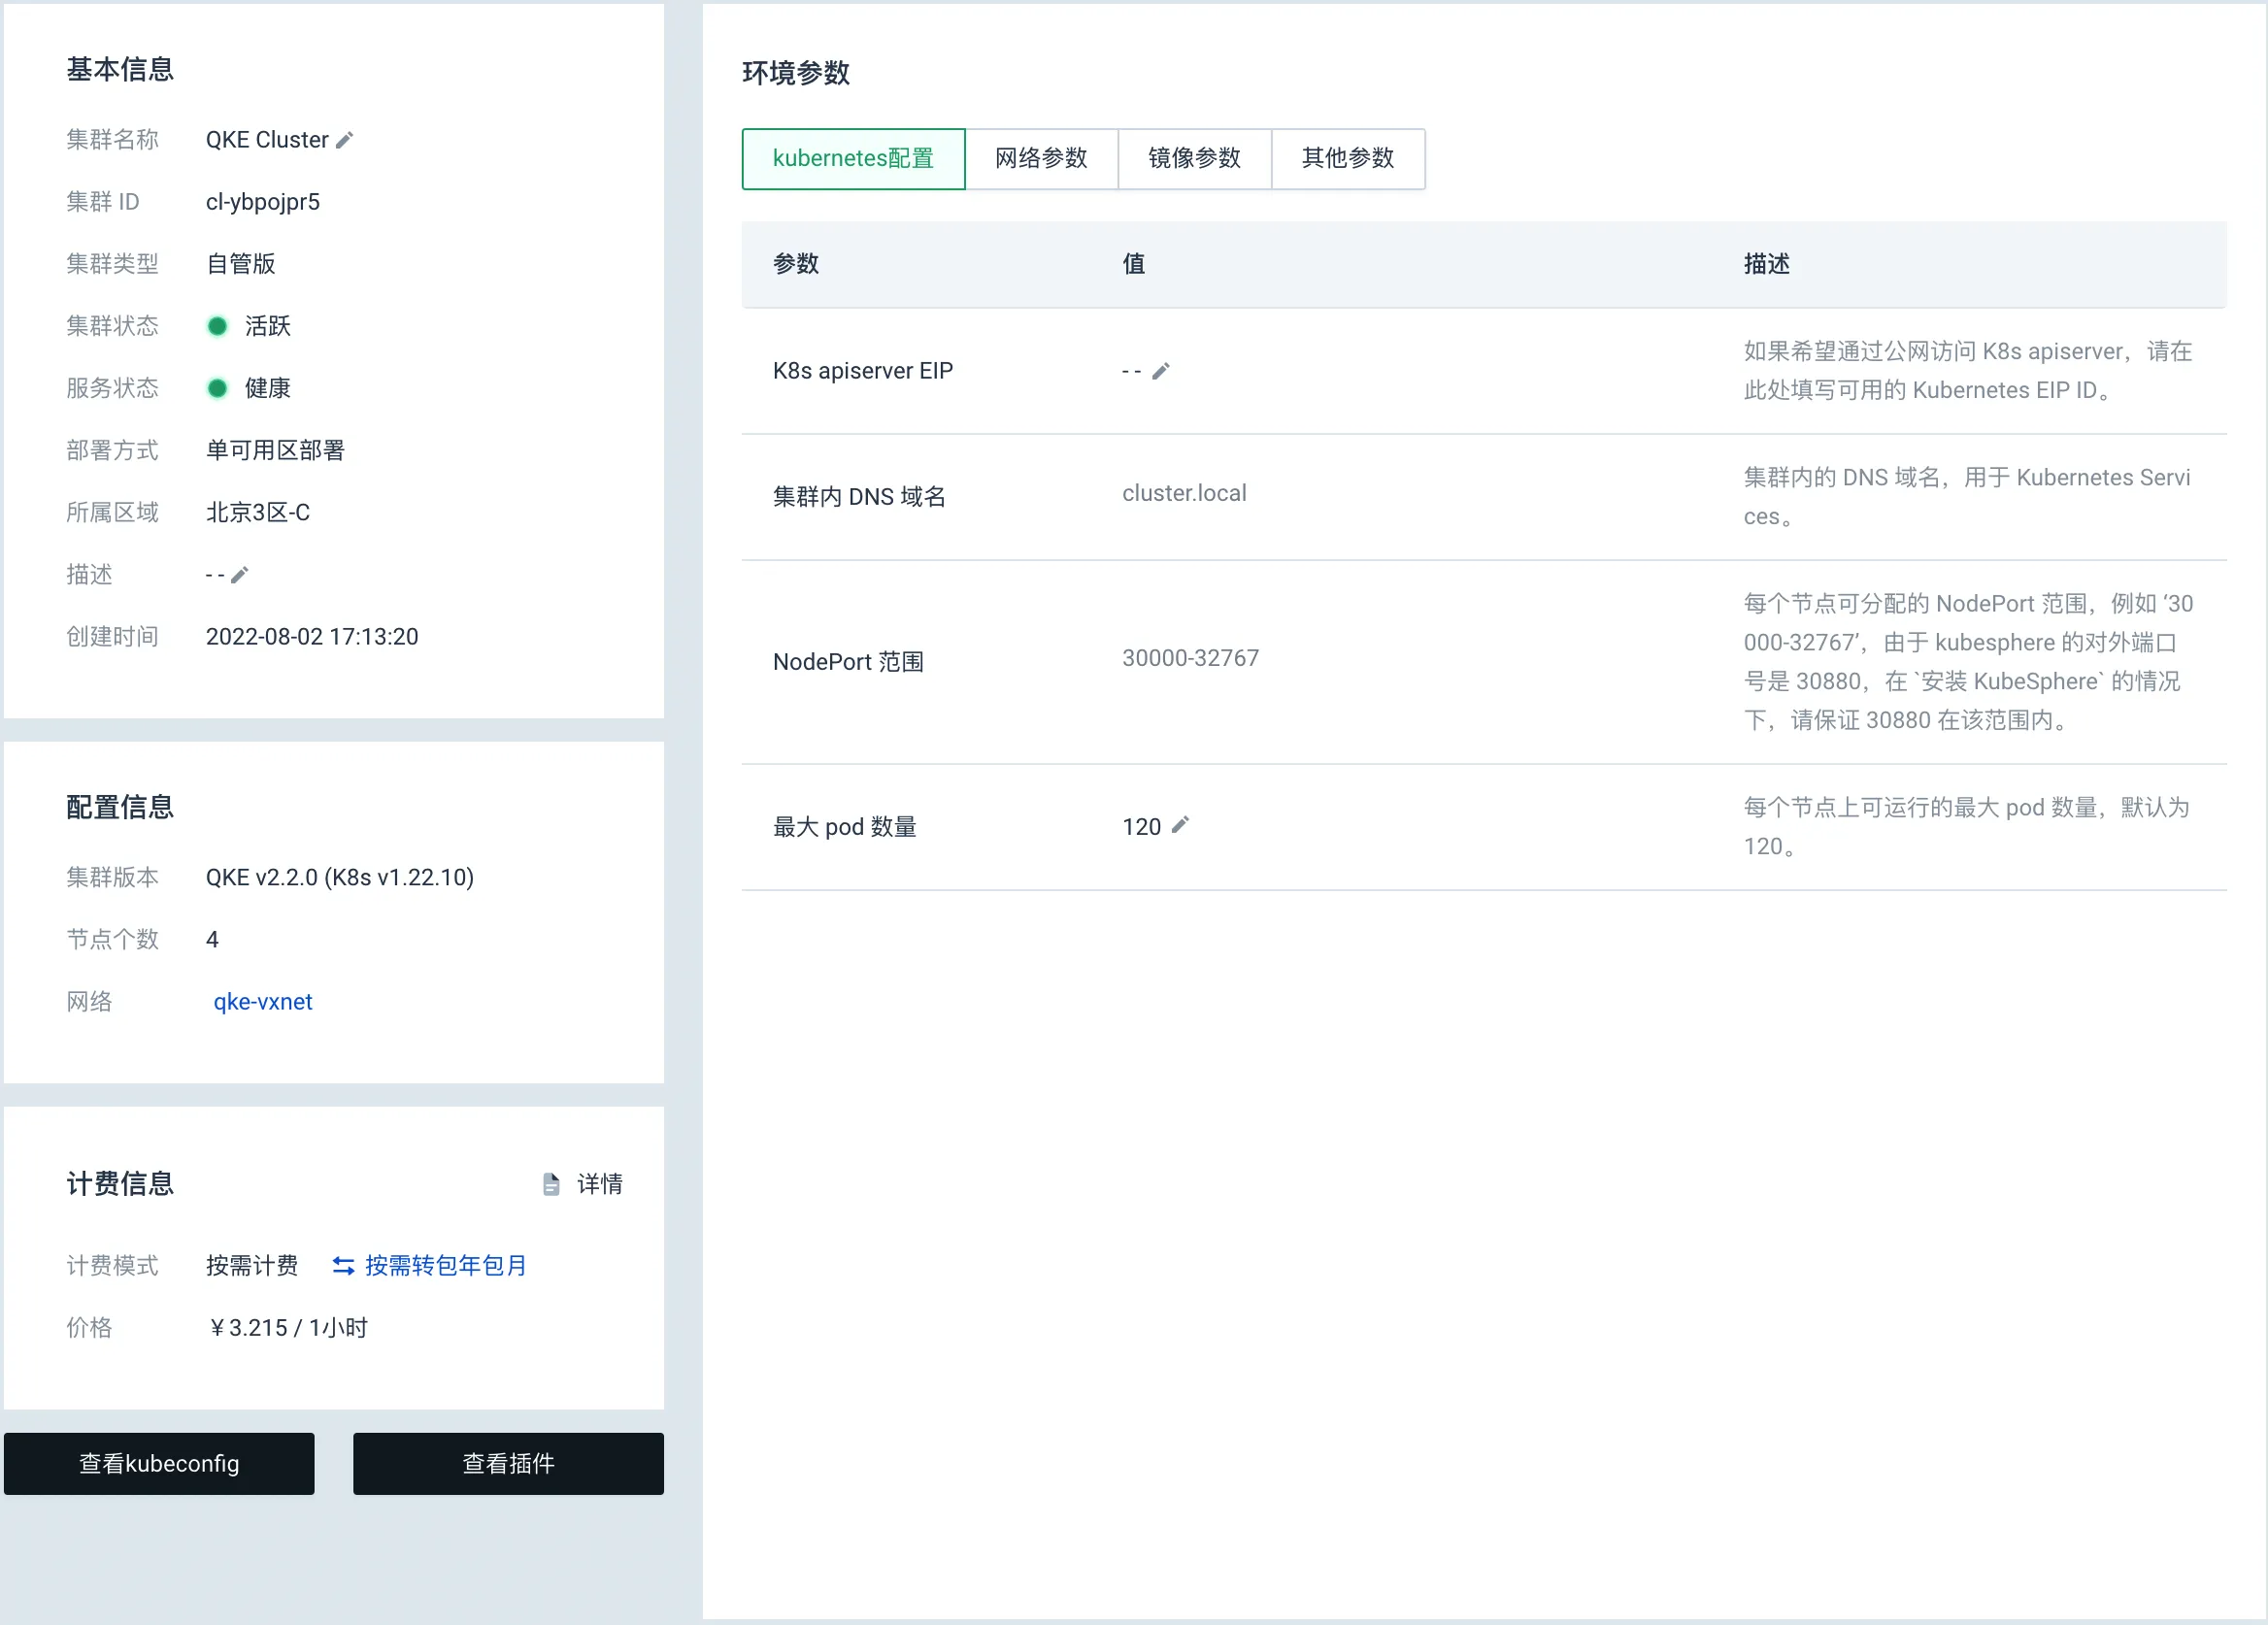Screen dimensions: 2268x1625
Task: Click the document icon beside 详情
Action: point(551,1184)
